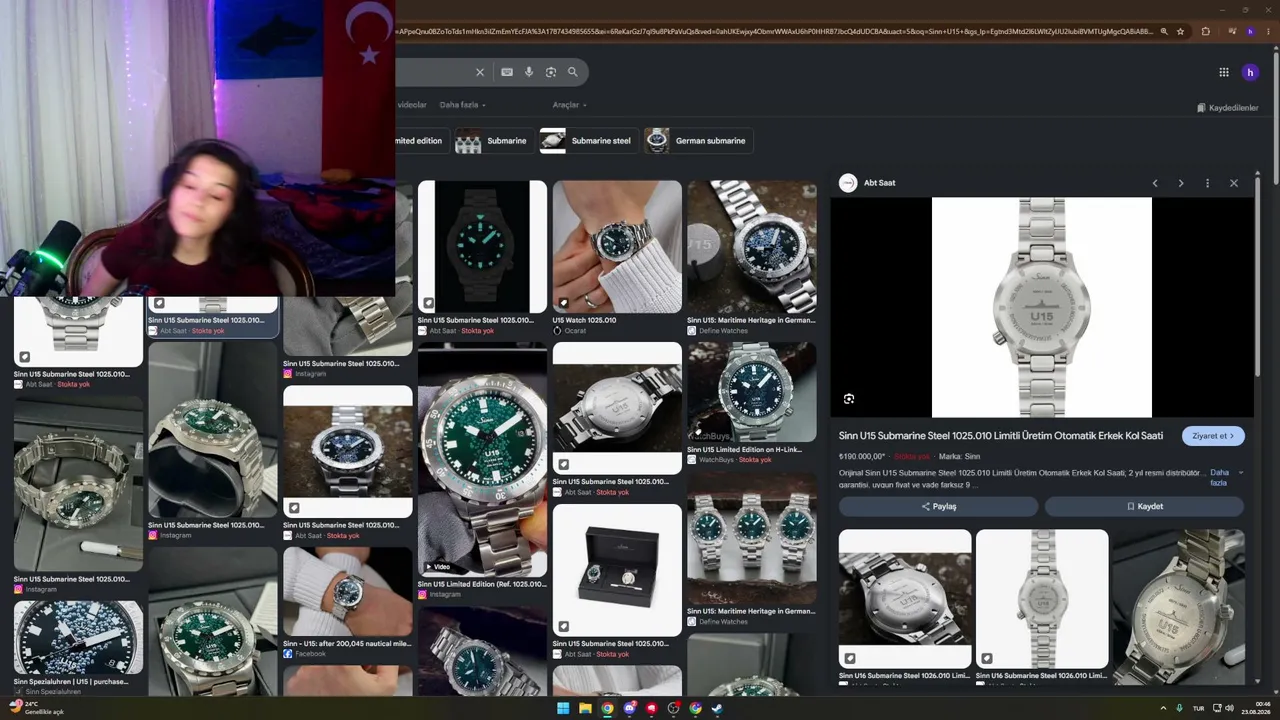Open the keyboard language indicator 'TUR'
This screenshot has width=1280, height=720.
pyautogui.click(x=1198, y=708)
